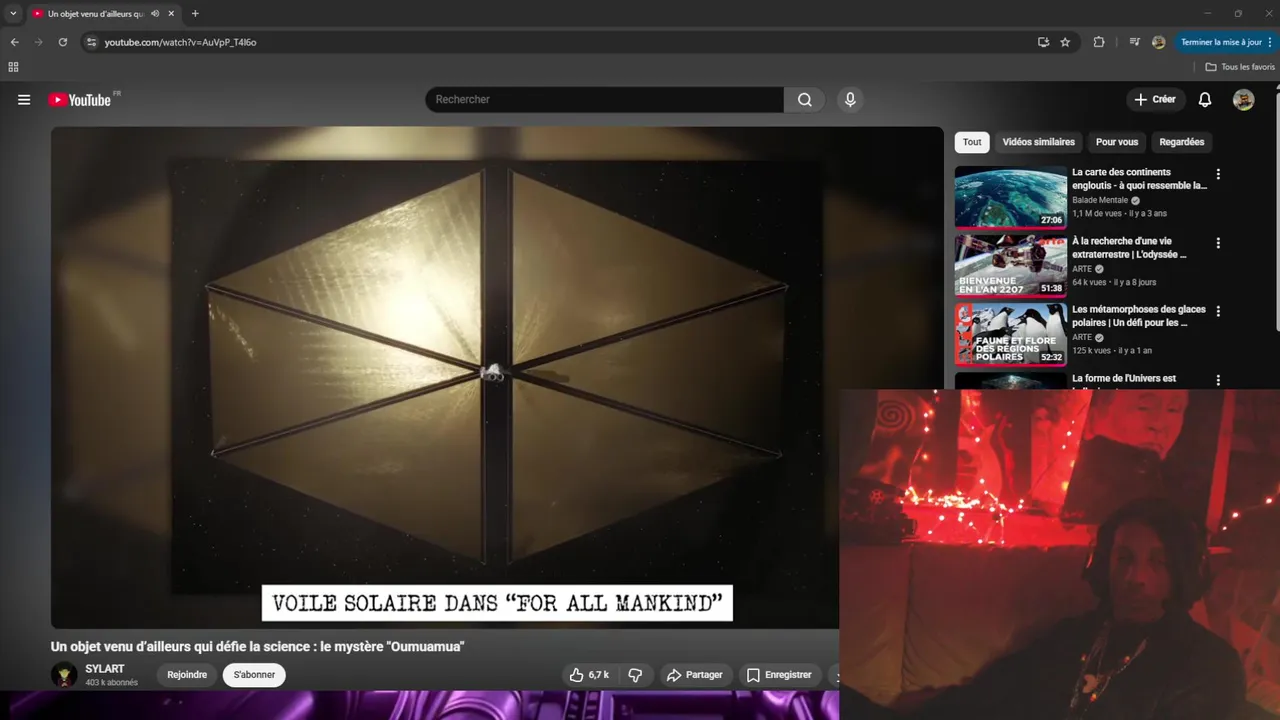
Task: Click the forward navigation arrow
Action: pos(38,42)
